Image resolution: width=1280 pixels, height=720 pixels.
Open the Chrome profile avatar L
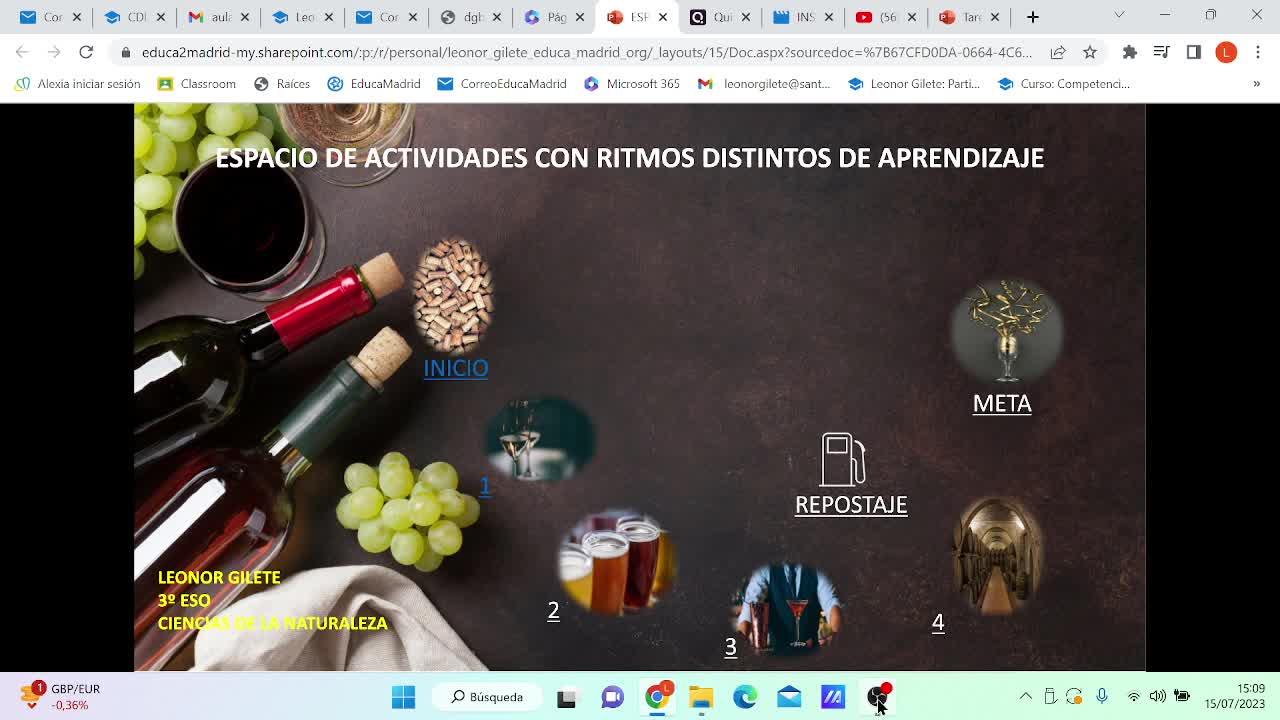pyautogui.click(x=1226, y=52)
